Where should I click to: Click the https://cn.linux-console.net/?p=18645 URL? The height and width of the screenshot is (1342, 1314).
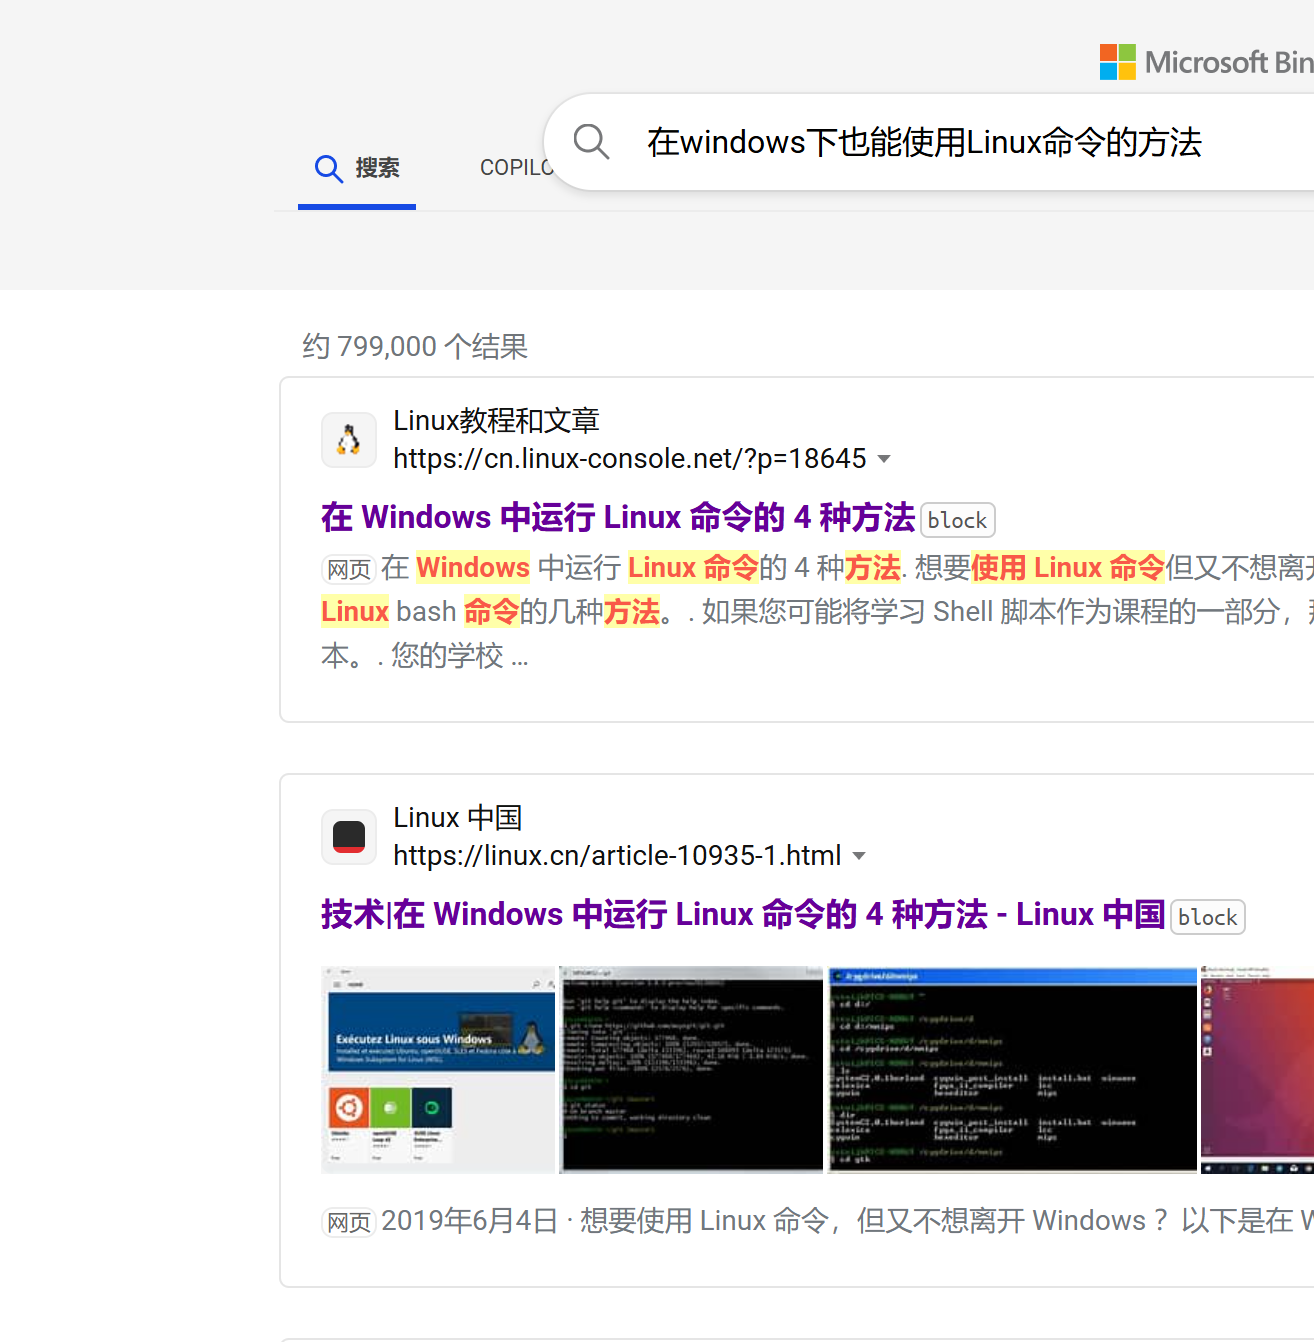(x=630, y=459)
